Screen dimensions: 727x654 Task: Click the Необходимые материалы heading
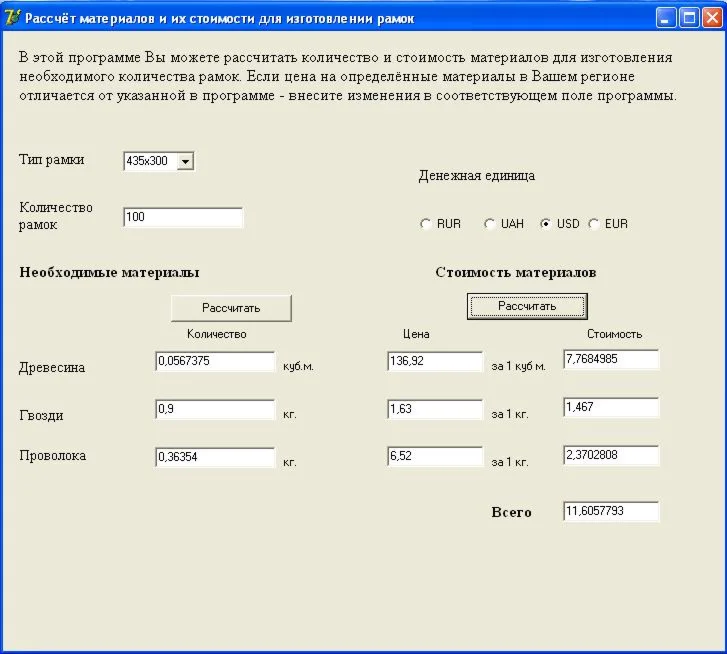109,272
